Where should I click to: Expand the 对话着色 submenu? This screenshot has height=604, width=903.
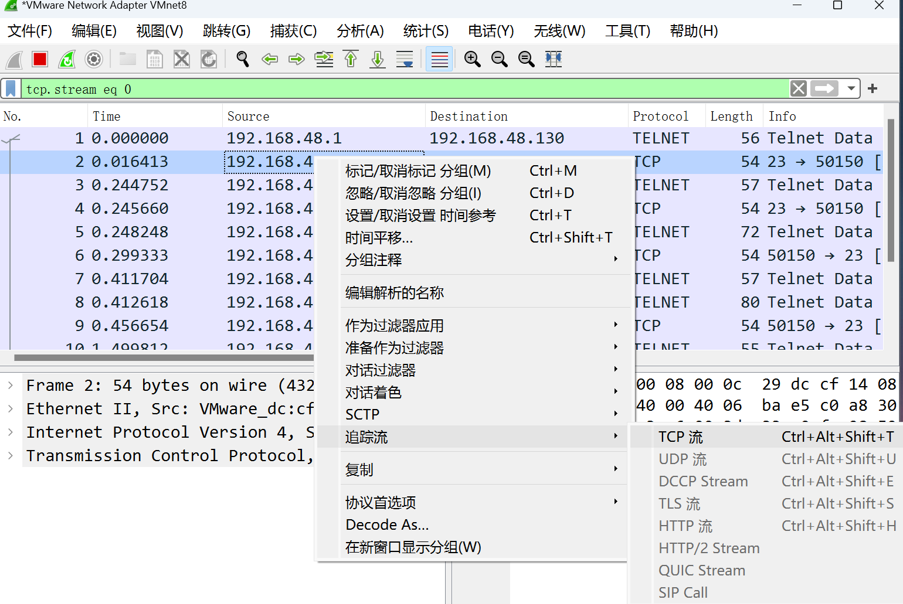[472, 392]
